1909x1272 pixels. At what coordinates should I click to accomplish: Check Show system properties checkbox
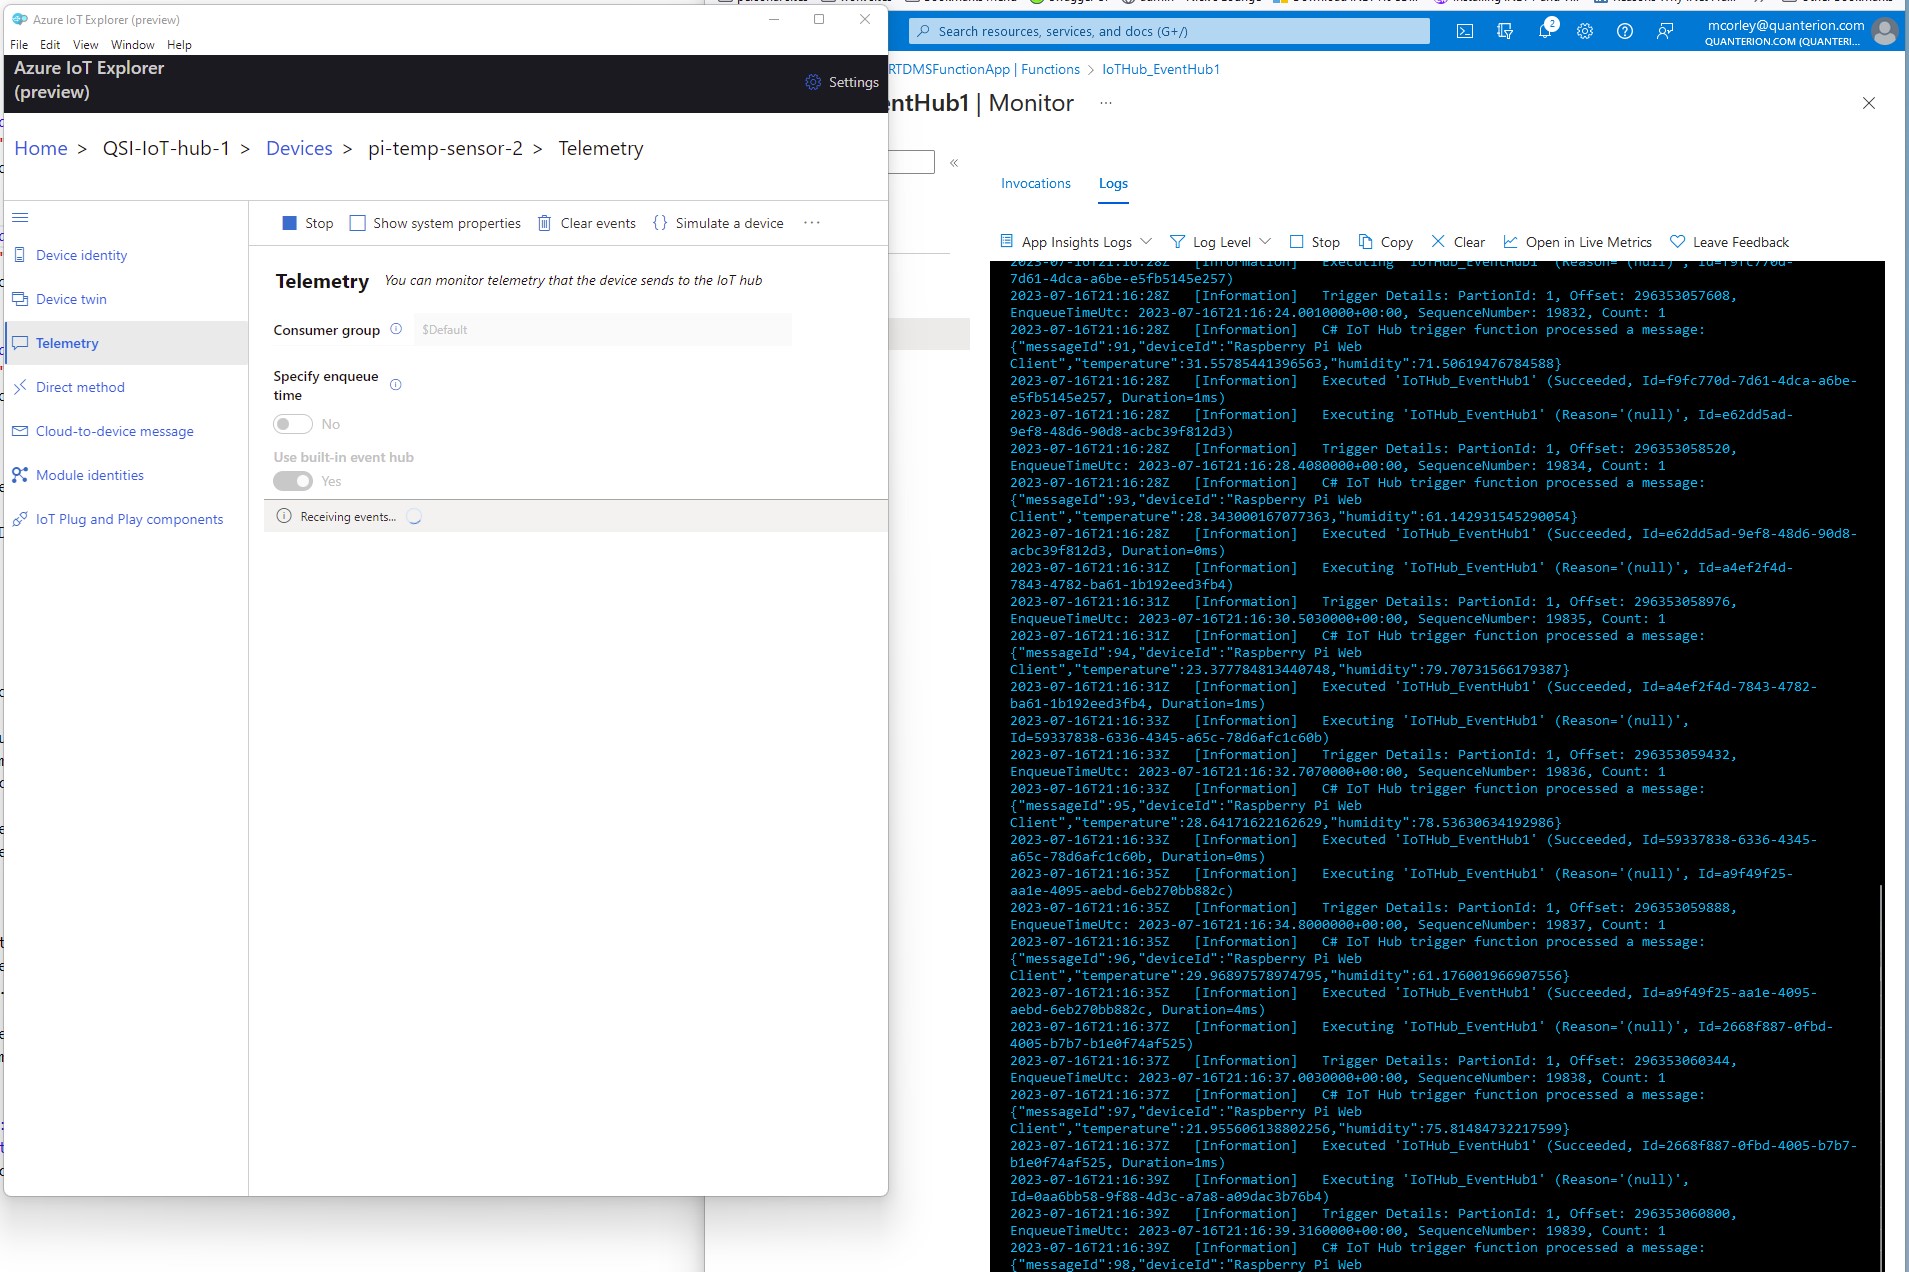click(357, 223)
